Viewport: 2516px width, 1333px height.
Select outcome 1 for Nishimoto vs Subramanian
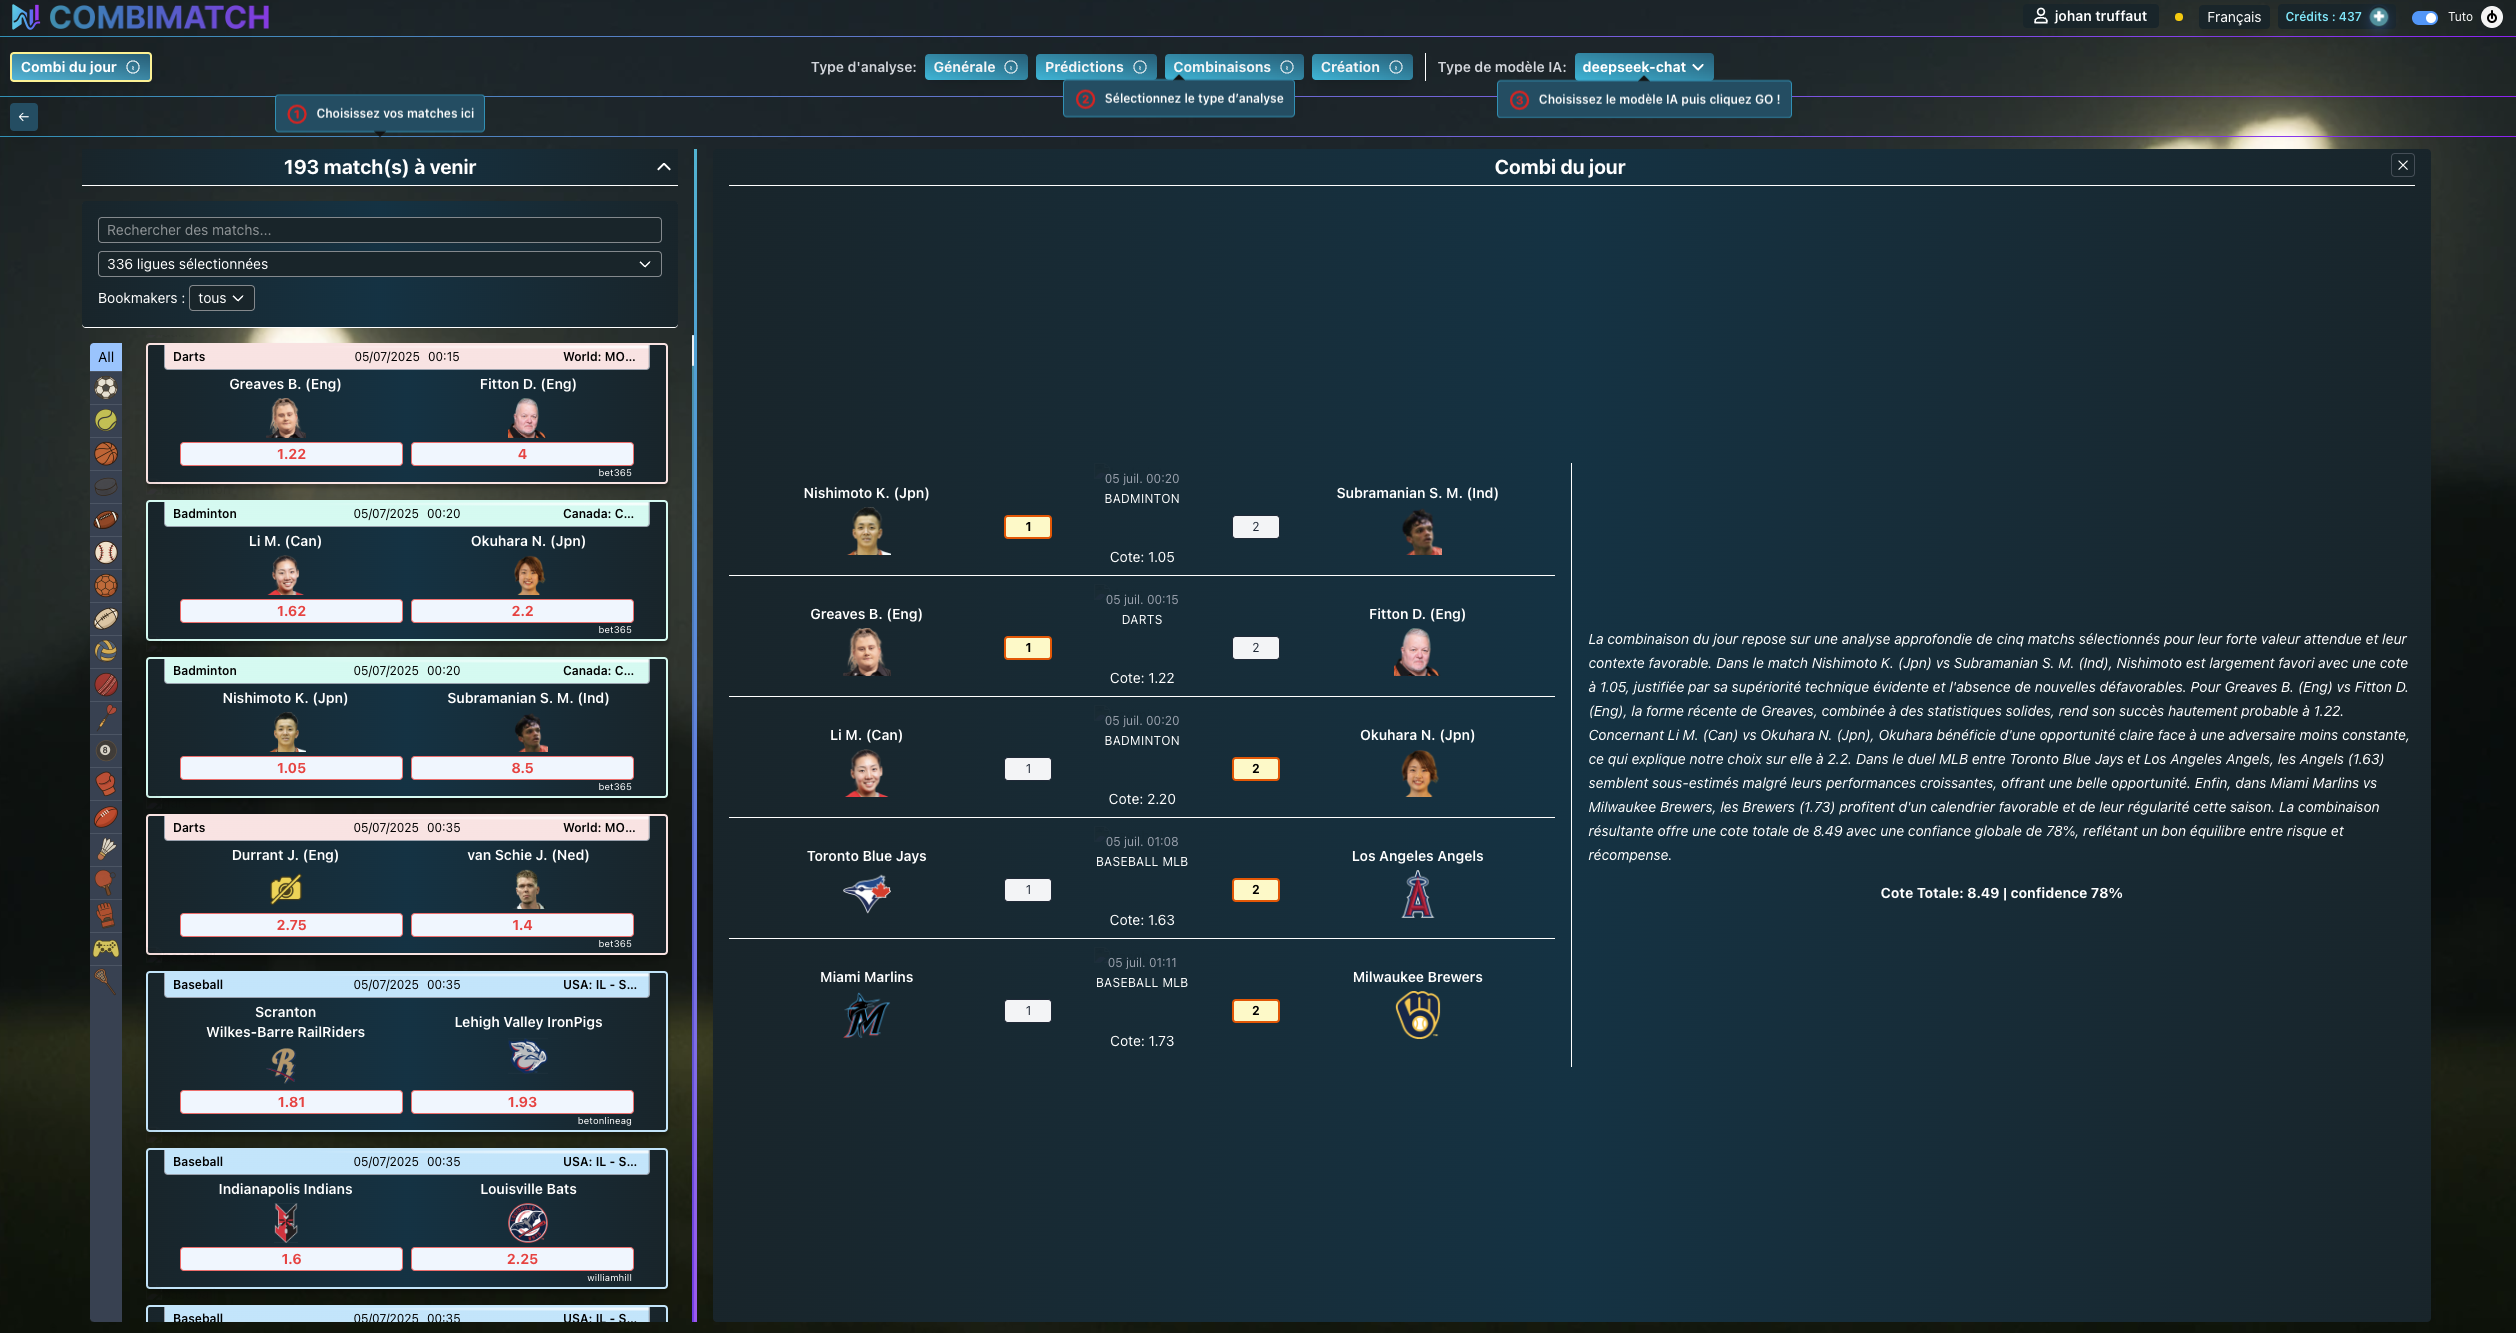click(1027, 526)
